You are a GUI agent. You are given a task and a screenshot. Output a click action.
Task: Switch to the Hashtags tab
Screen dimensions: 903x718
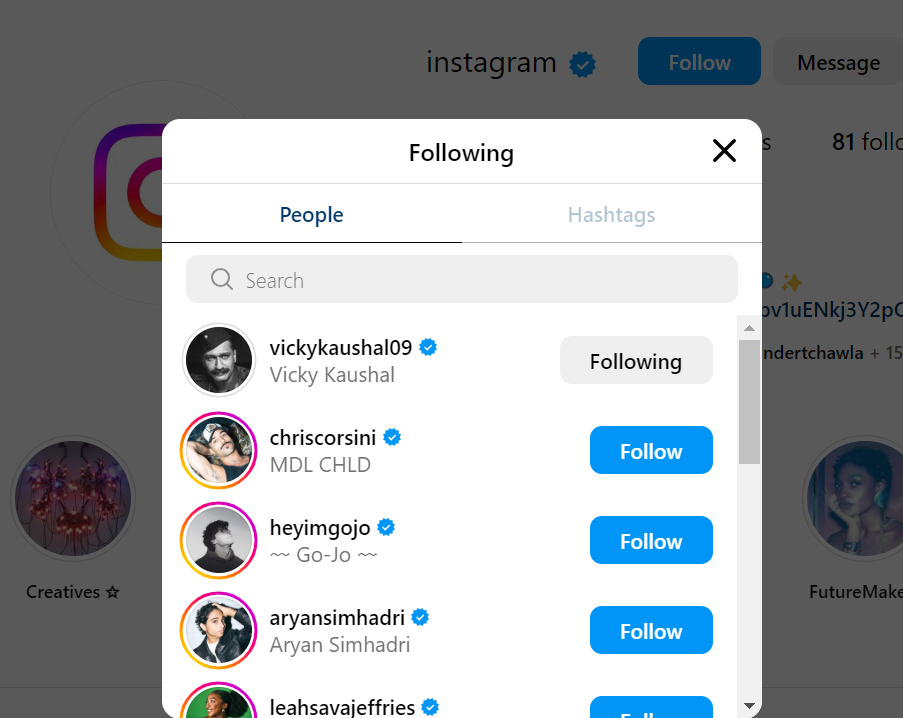[x=611, y=215]
